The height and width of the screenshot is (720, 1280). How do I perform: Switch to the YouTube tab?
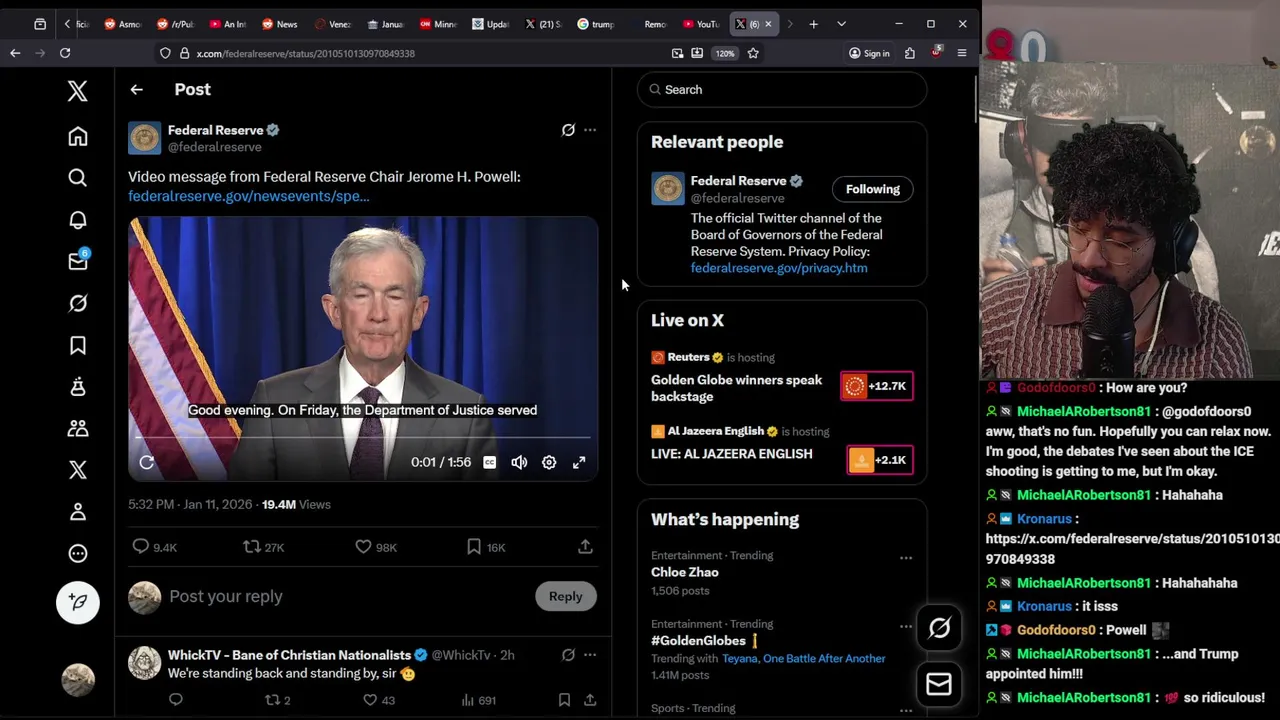click(700, 24)
